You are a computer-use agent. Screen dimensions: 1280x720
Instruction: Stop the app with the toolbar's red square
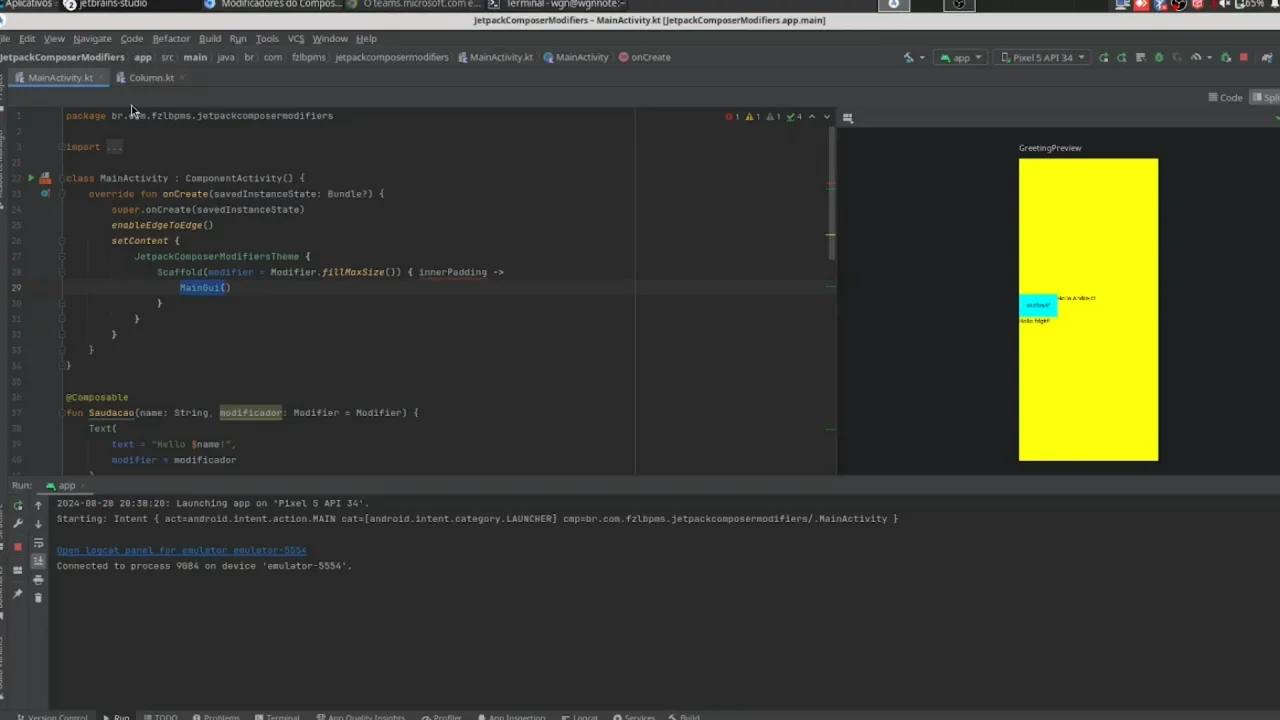(x=1243, y=58)
